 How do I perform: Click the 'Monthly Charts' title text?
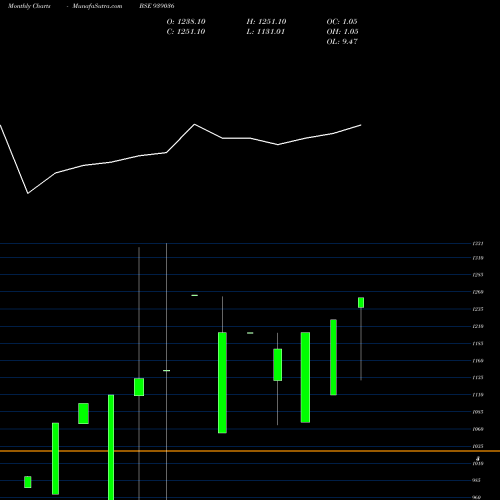click(29, 6)
